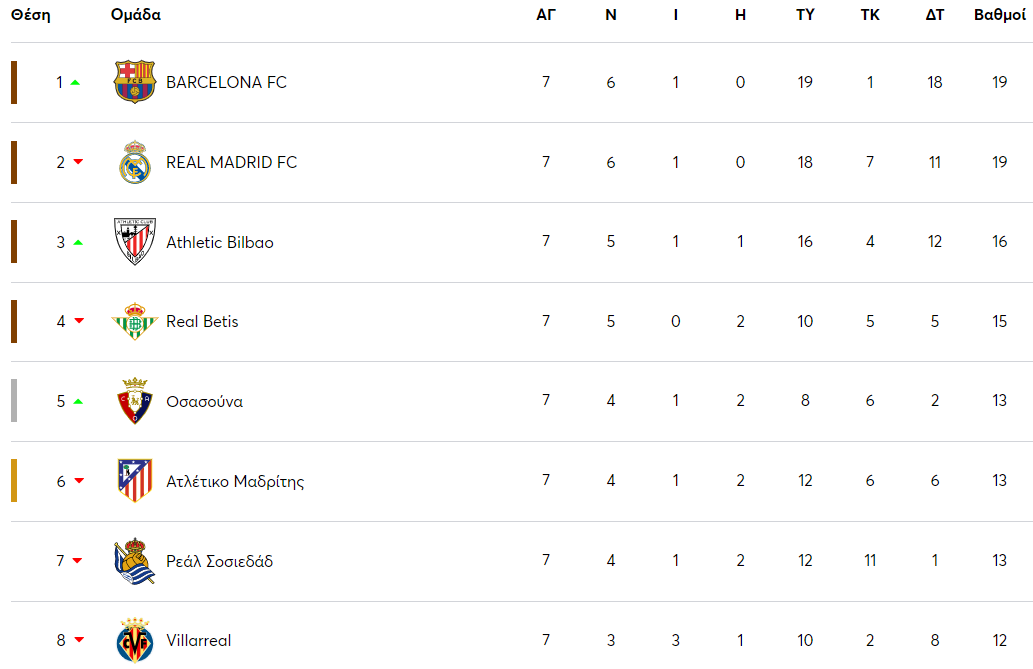Click the Ομάδα column header
Image resolution: width=1033 pixels, height=669 pixels.
point(136,15)
